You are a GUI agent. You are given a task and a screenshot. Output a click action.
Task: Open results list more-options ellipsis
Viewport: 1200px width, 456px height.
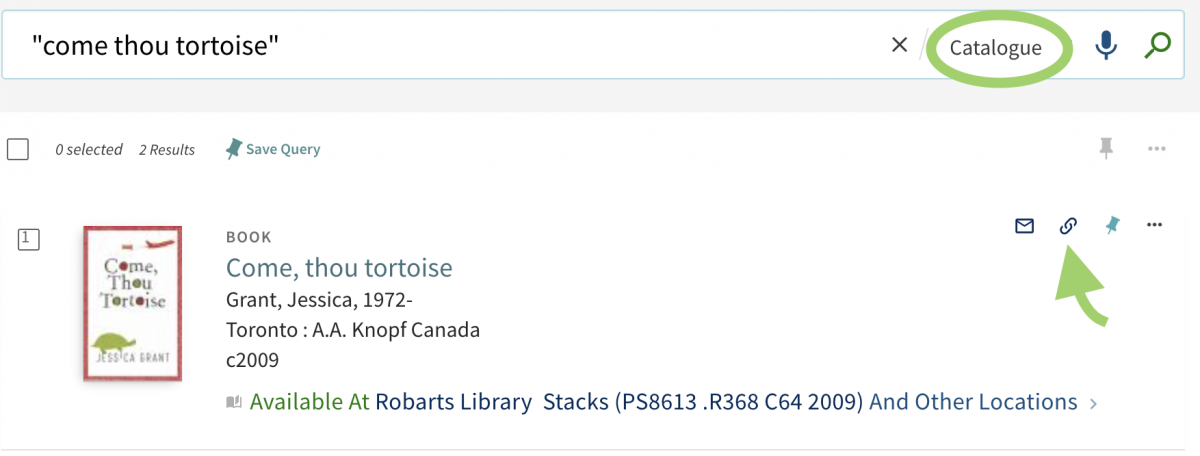coord(1157,149)
